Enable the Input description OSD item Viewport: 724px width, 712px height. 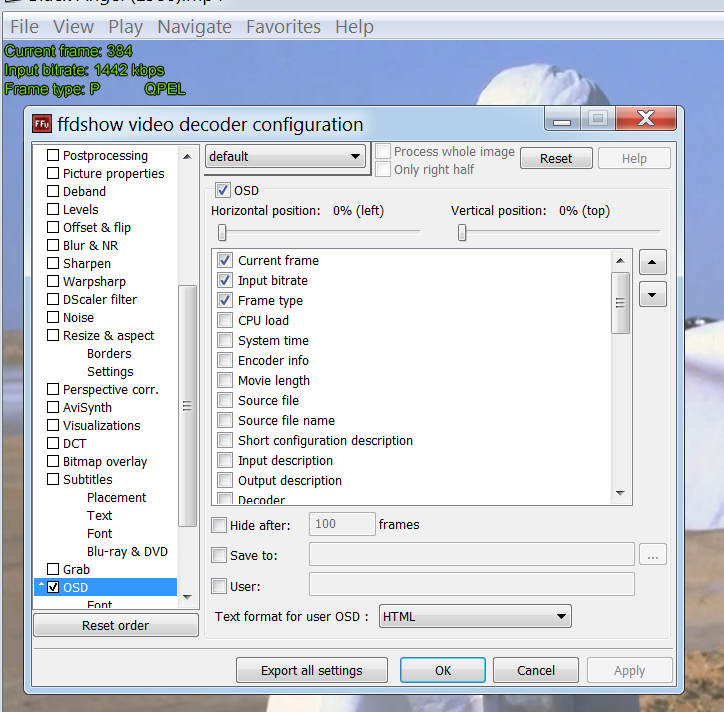pos(225,460)
